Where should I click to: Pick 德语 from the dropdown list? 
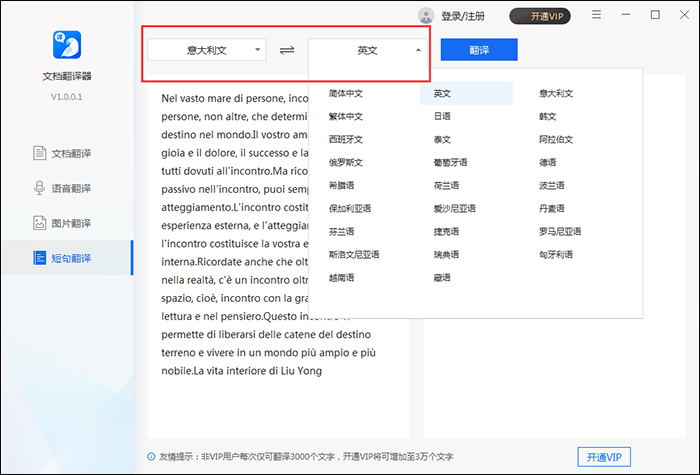(x=547, y=162)
